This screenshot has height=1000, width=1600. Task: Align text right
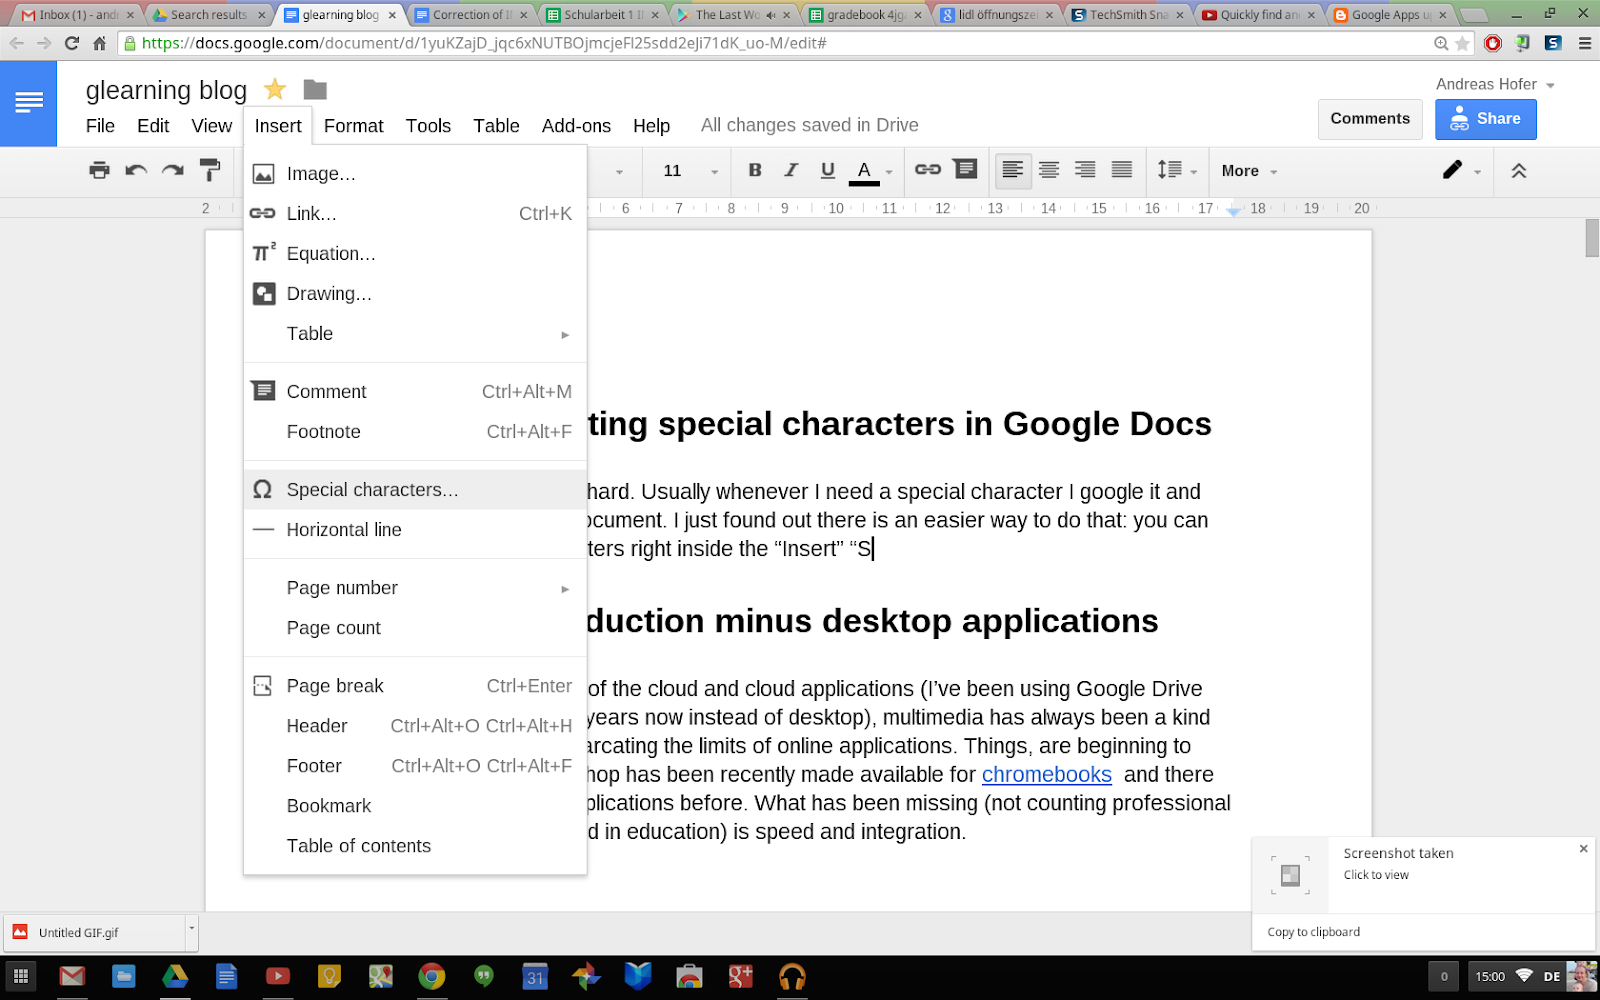tap(1085, 170)
